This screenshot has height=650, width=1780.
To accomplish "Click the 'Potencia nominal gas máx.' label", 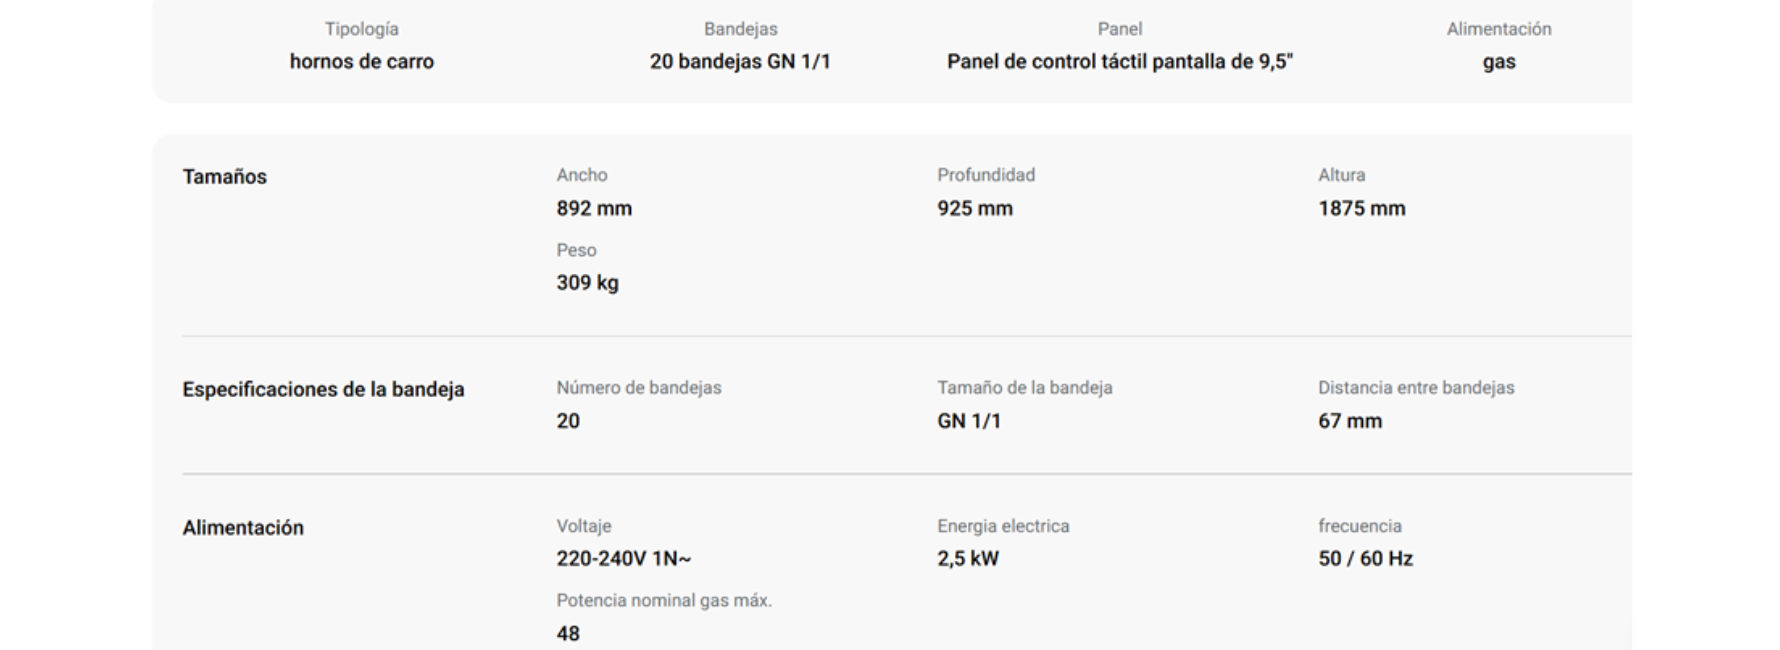I will (664, 600).
